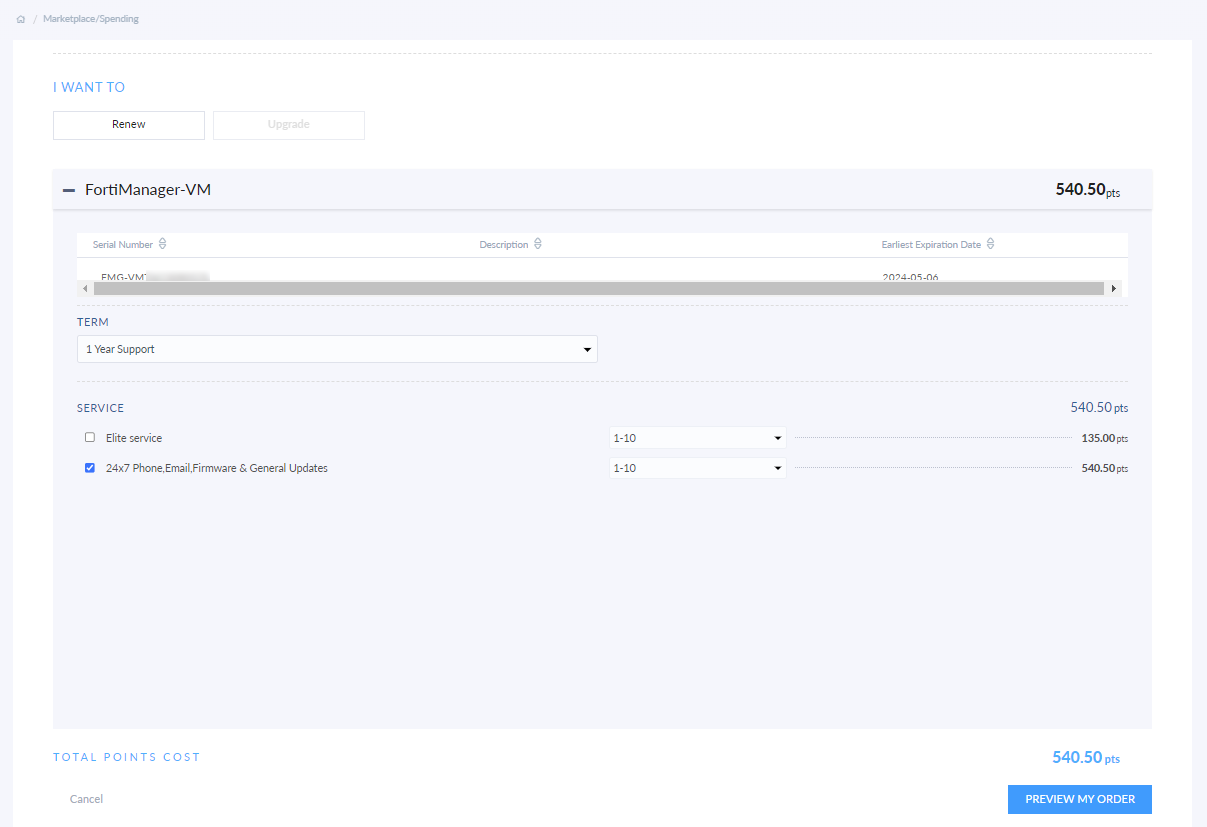The width and height of the screenshot is (1207, 827).
Task: Sort by Earliest Expiration Date sort icon
Action: [x=990, y=244]
